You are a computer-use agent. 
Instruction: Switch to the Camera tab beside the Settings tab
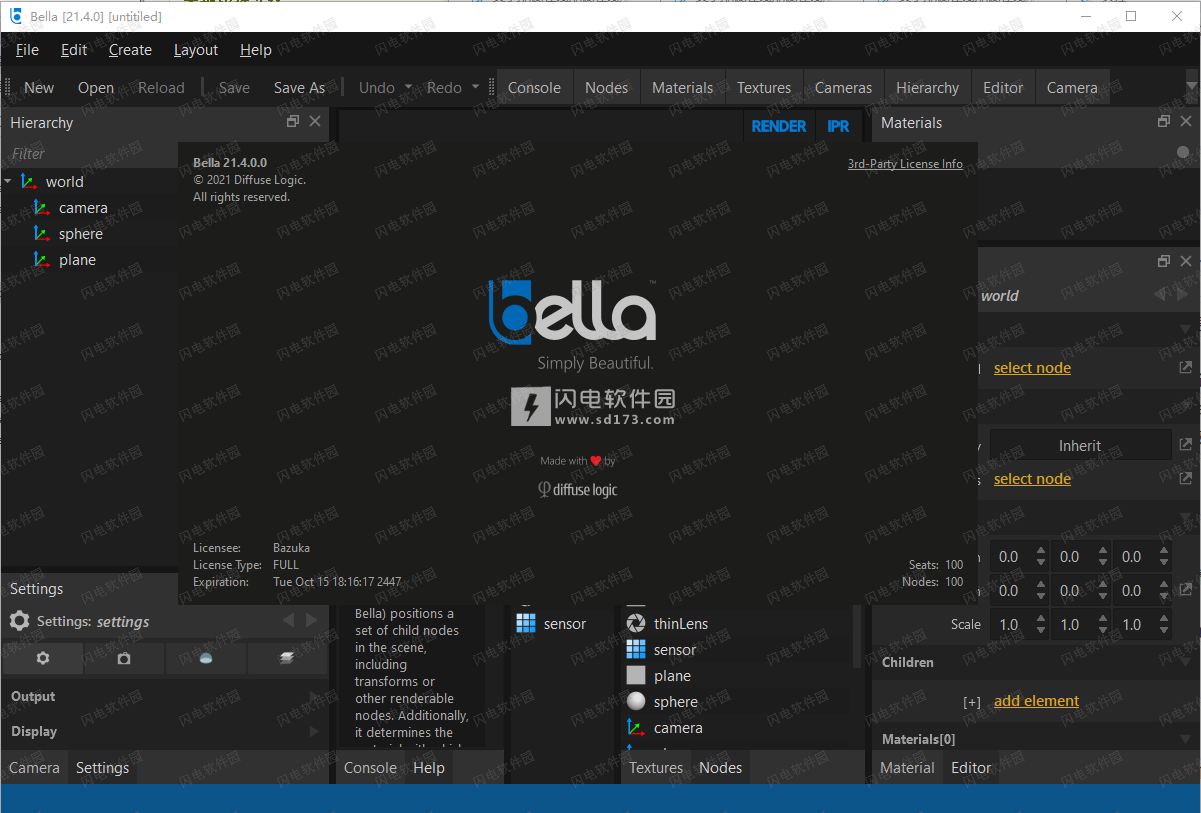35,768
